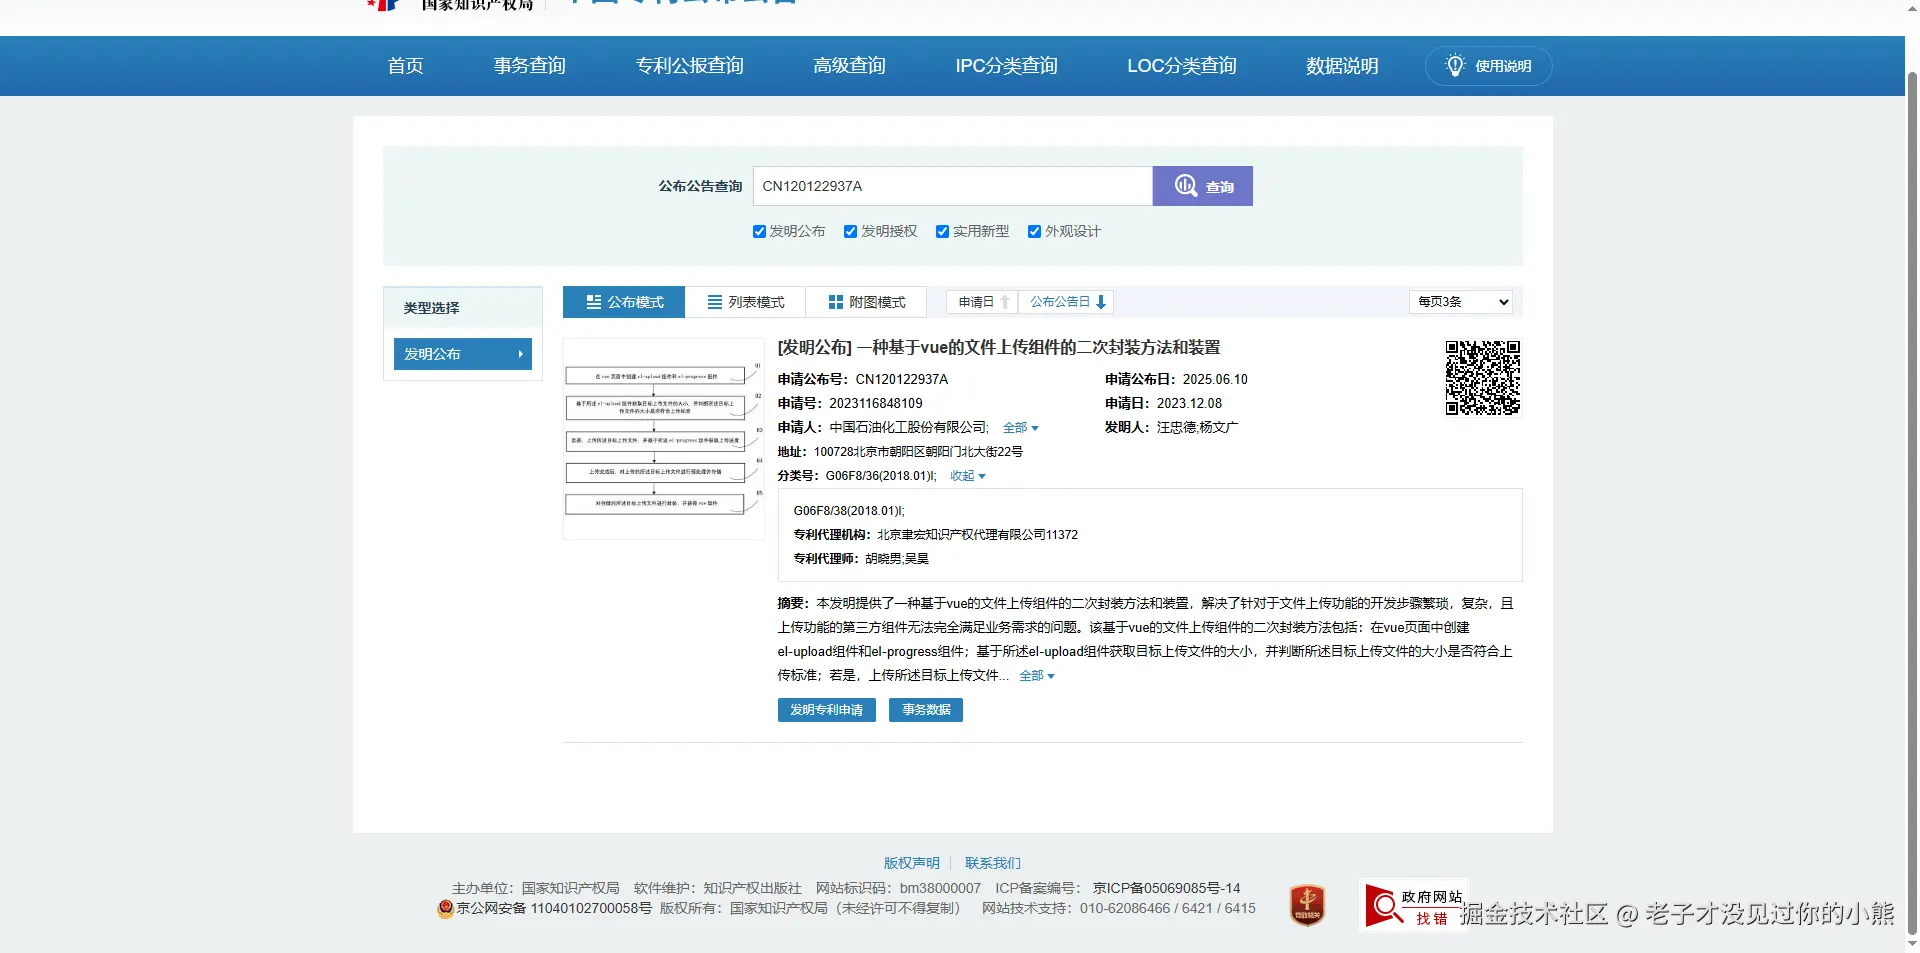Click the magnifier search icon on 查询 button

1186,186
